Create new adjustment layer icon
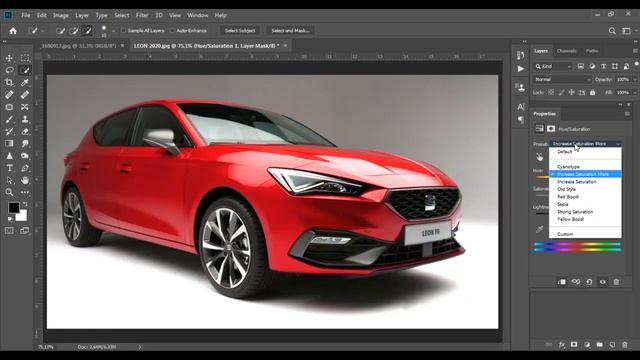The height and width of the screenshot is (360, 640). pos(587,345)
